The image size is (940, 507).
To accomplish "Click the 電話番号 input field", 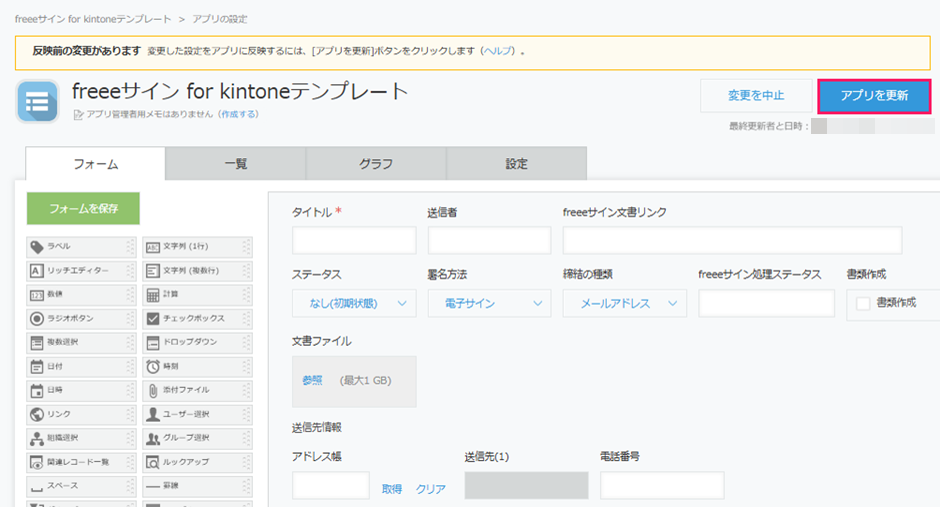I will click(x=662, y=485).
